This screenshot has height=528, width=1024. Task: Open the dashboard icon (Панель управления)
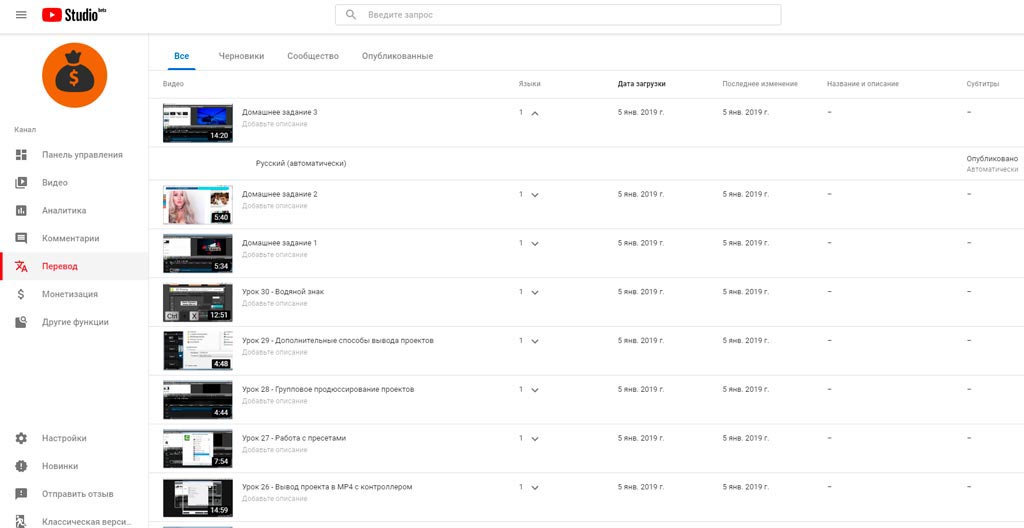(21, 155)
